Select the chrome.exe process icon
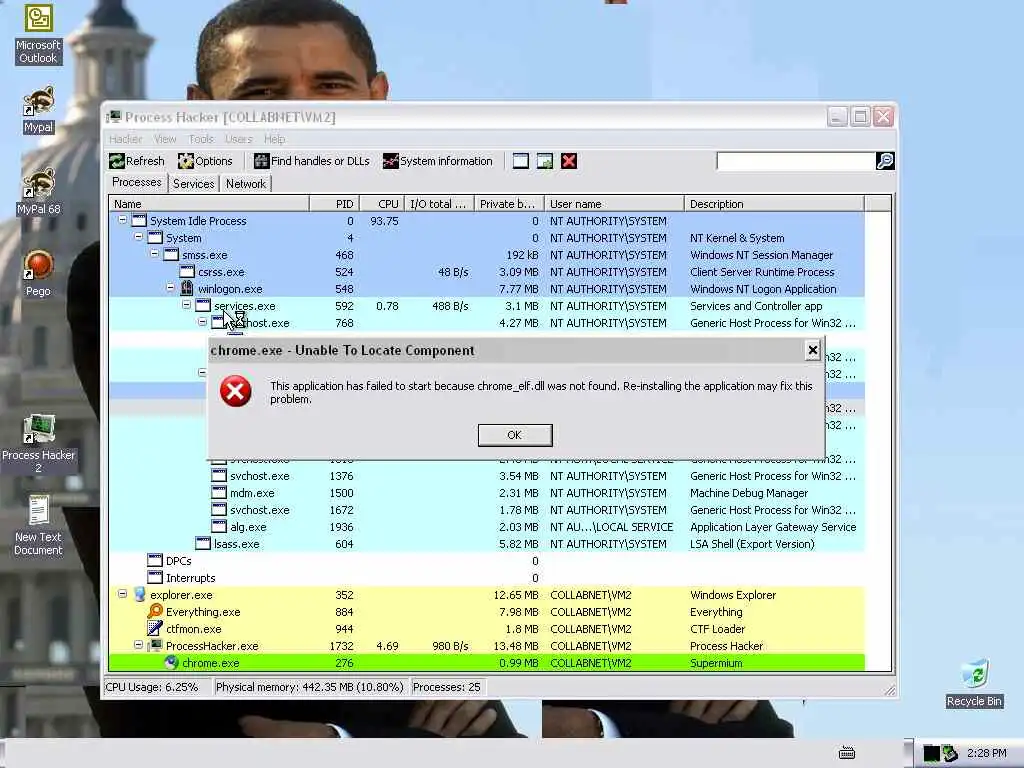Image resolution: width=1024 pixels, height=768 pixels. (171, 663)
